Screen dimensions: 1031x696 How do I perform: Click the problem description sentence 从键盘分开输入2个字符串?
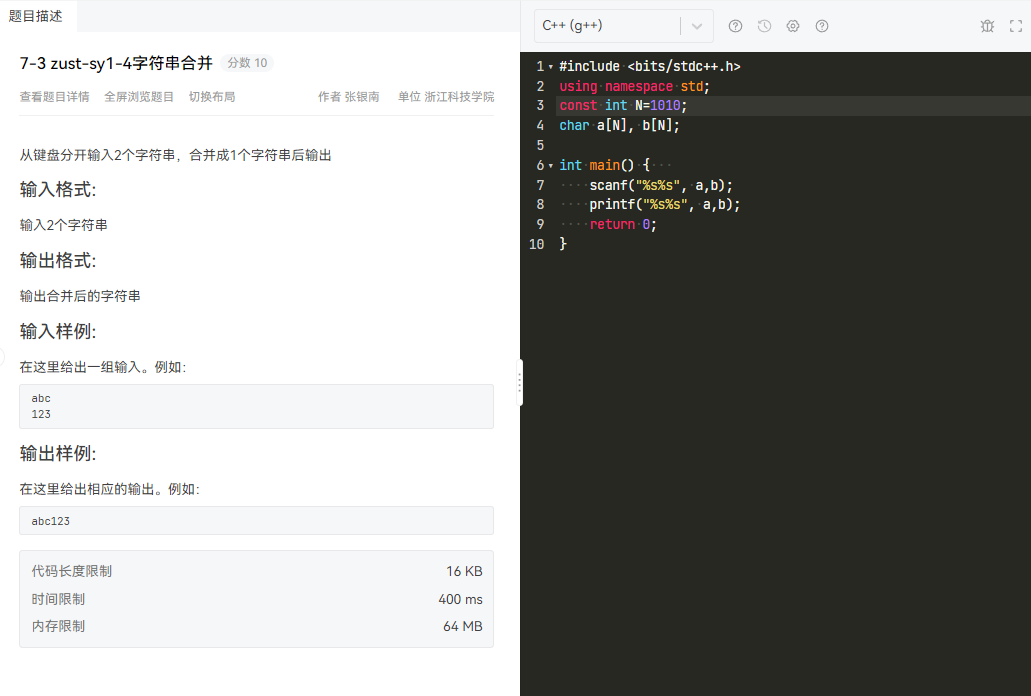(176, 155)
